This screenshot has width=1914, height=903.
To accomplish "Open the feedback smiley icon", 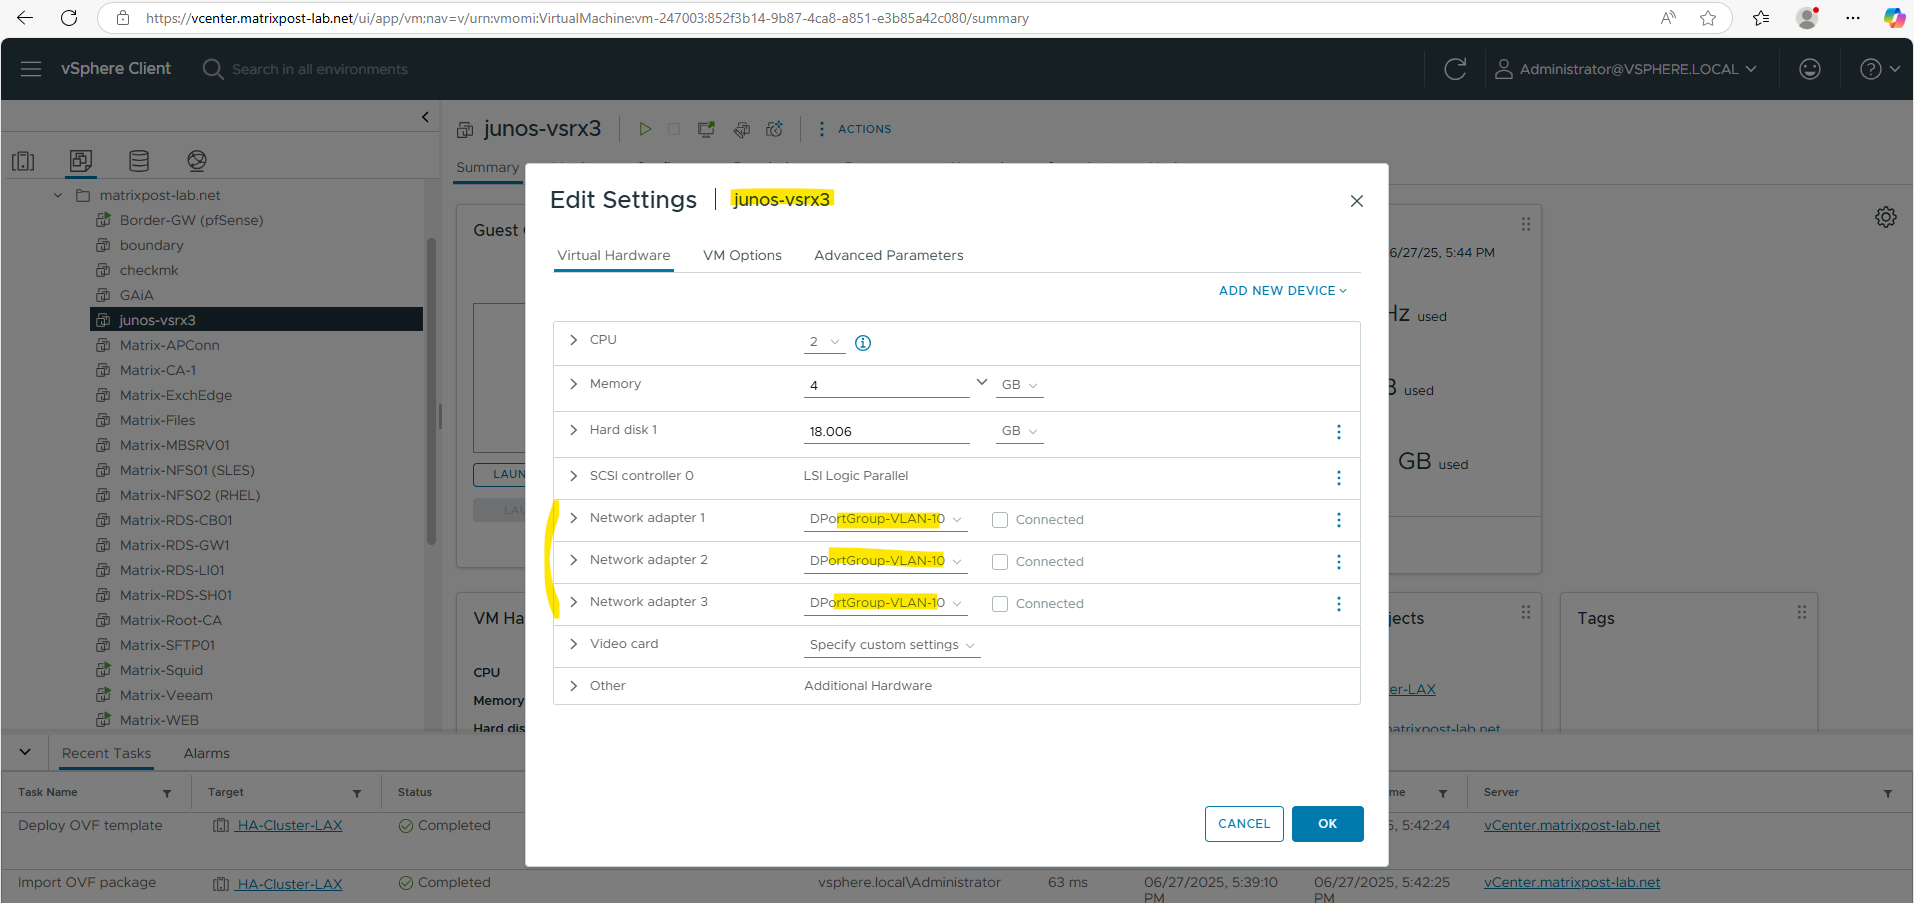I will 1810,69.
